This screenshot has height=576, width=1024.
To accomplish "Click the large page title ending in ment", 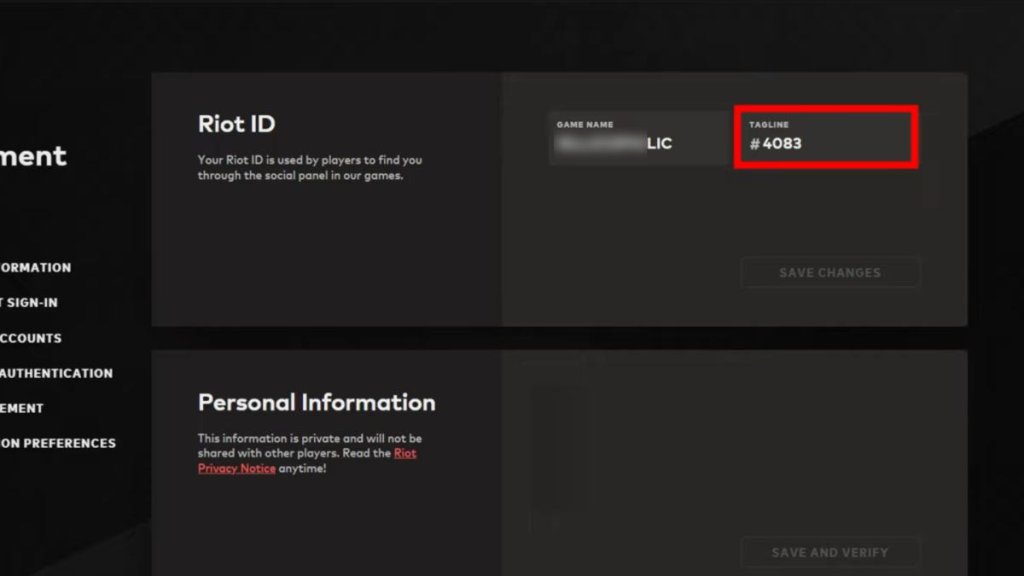I will tap(33, 156).
